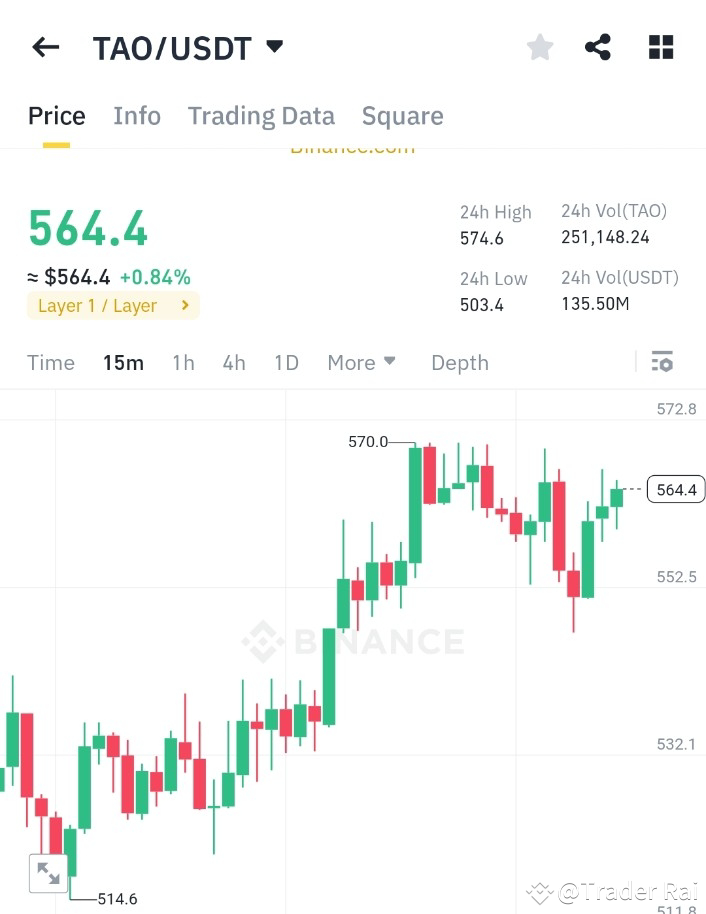
Task: Star TAO/USDT as a favorite
Action: [539, 46]
